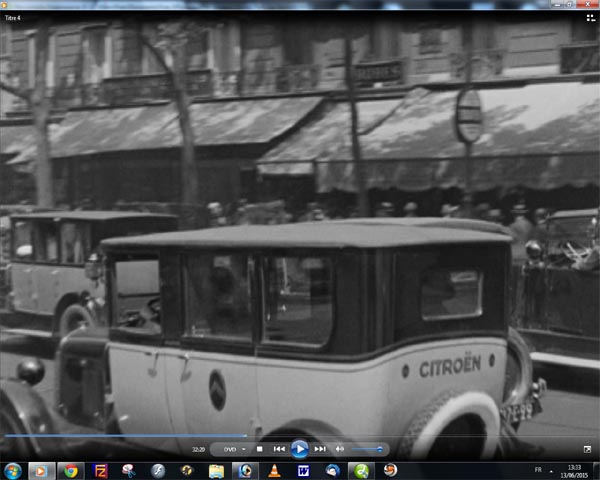
Task: Switch to Library view icon
Action: click(590, 18)
